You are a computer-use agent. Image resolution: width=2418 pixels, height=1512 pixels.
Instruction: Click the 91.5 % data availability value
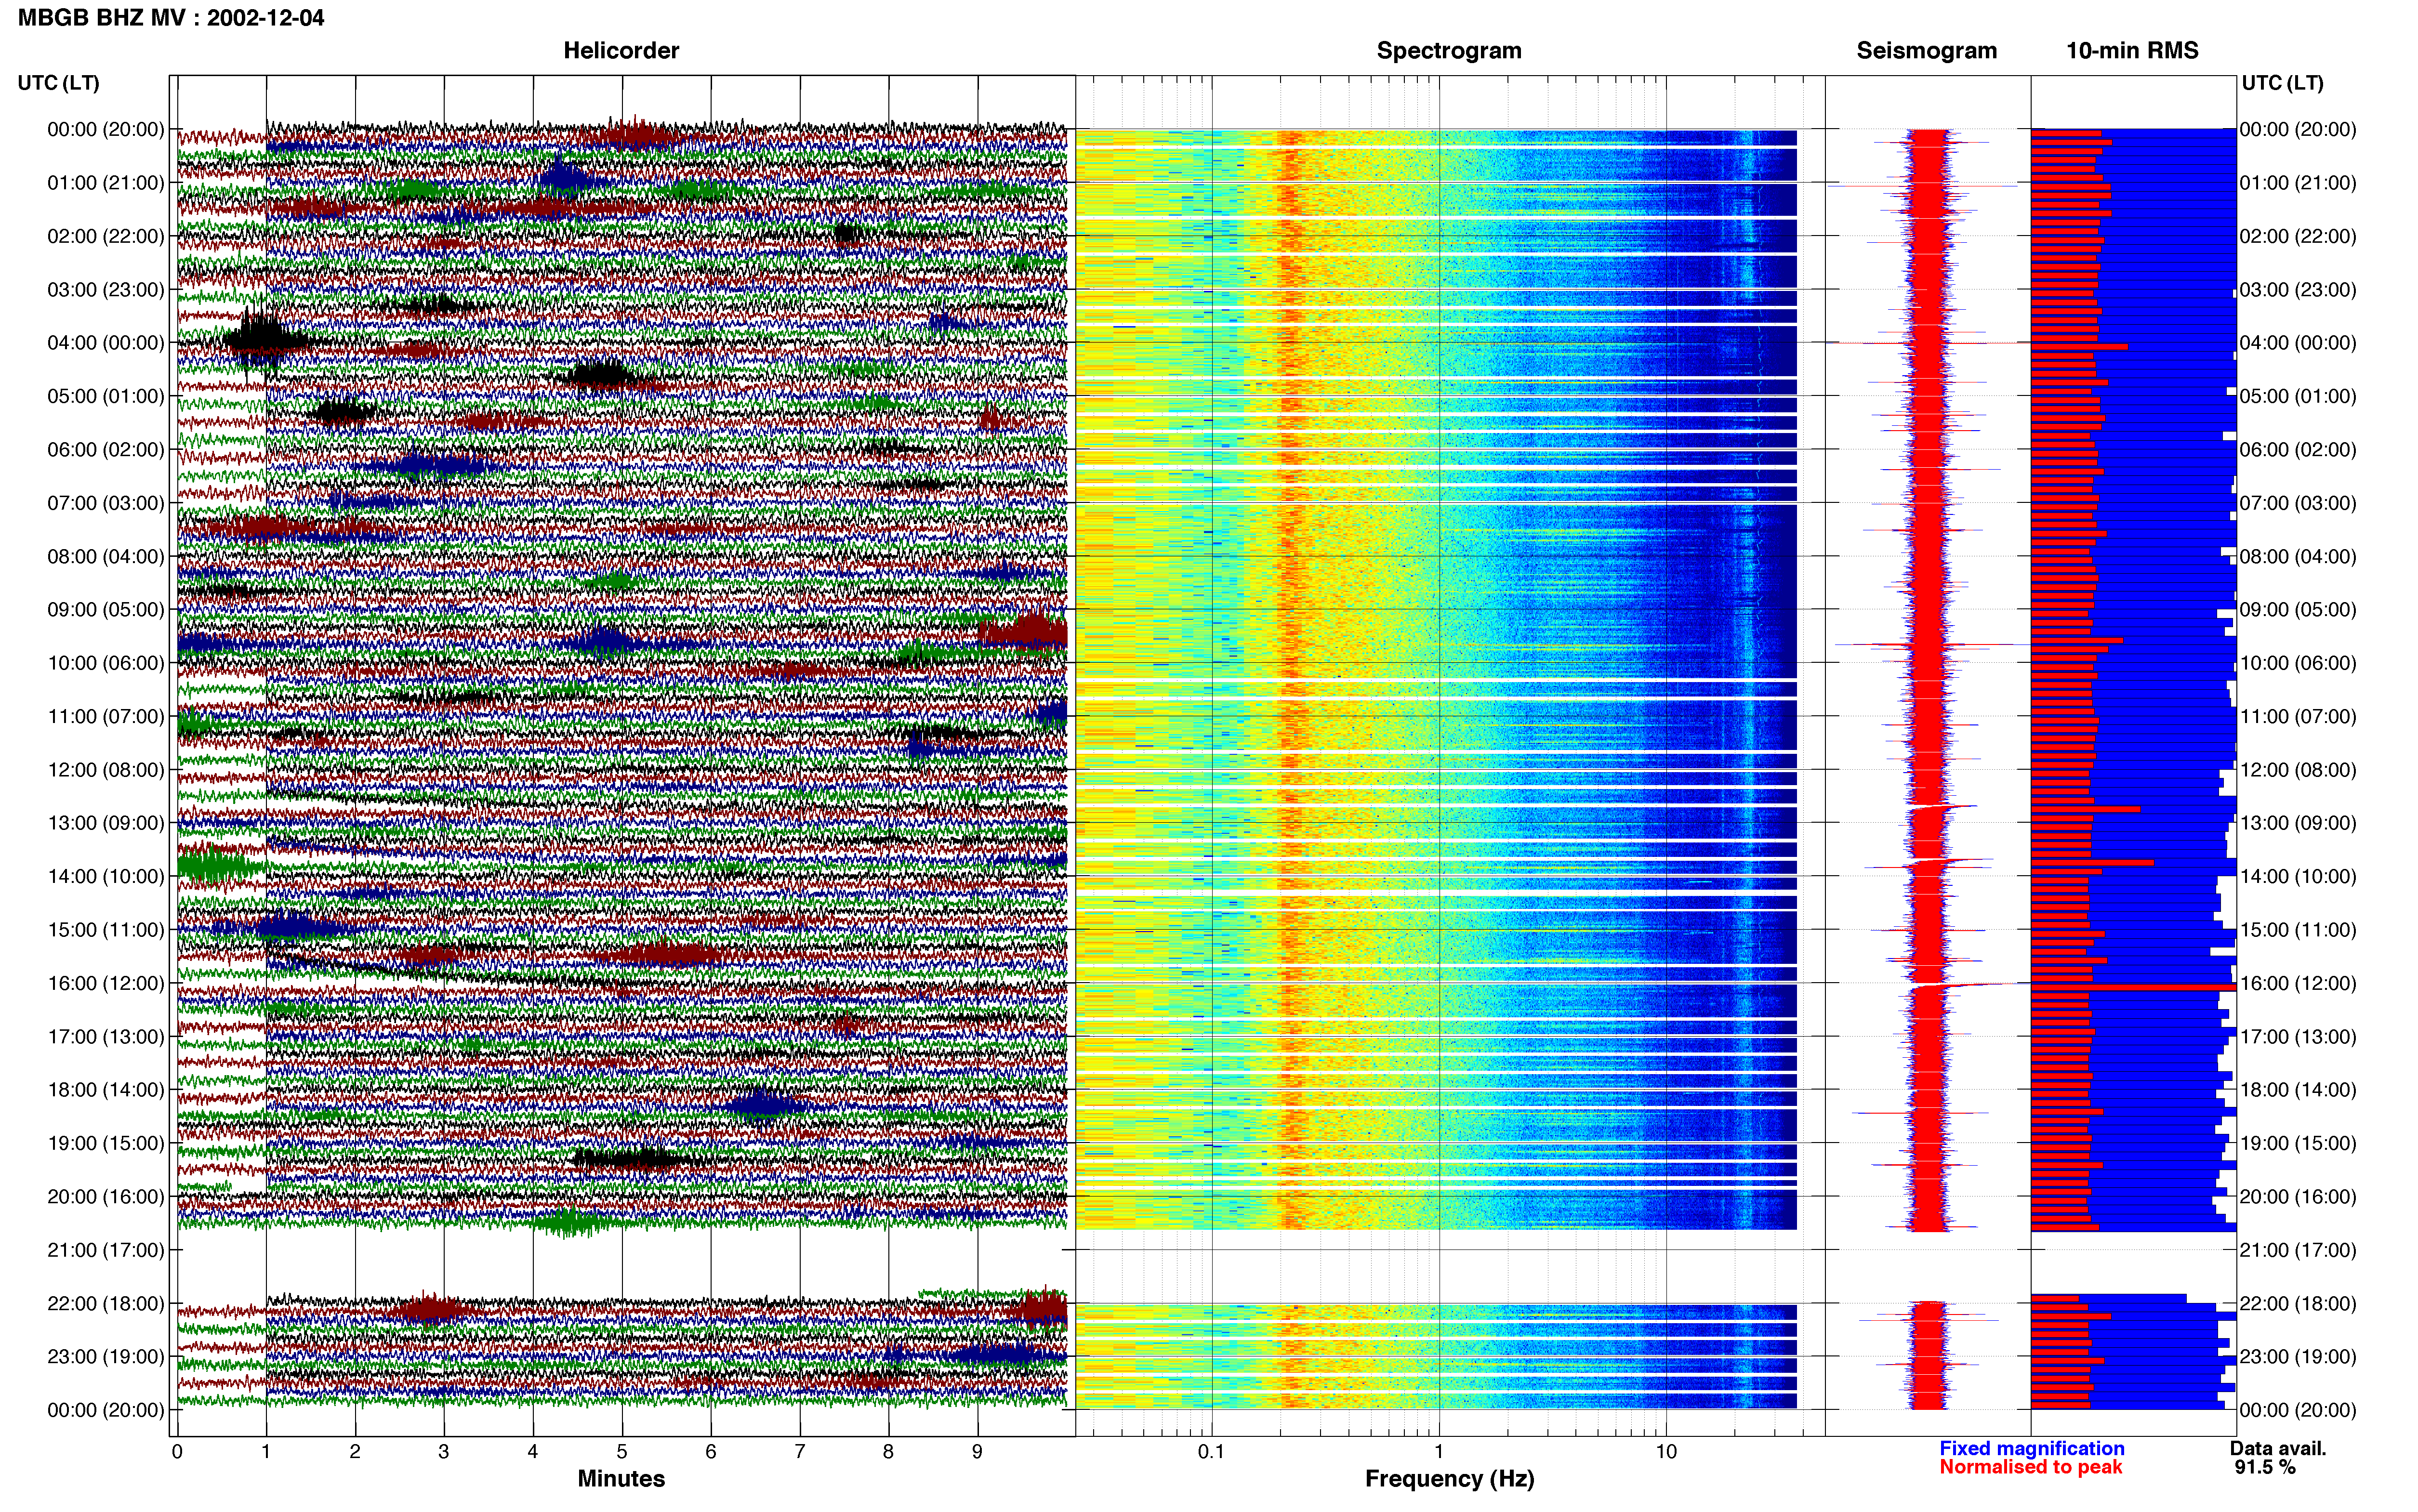click(2265, 1467)
